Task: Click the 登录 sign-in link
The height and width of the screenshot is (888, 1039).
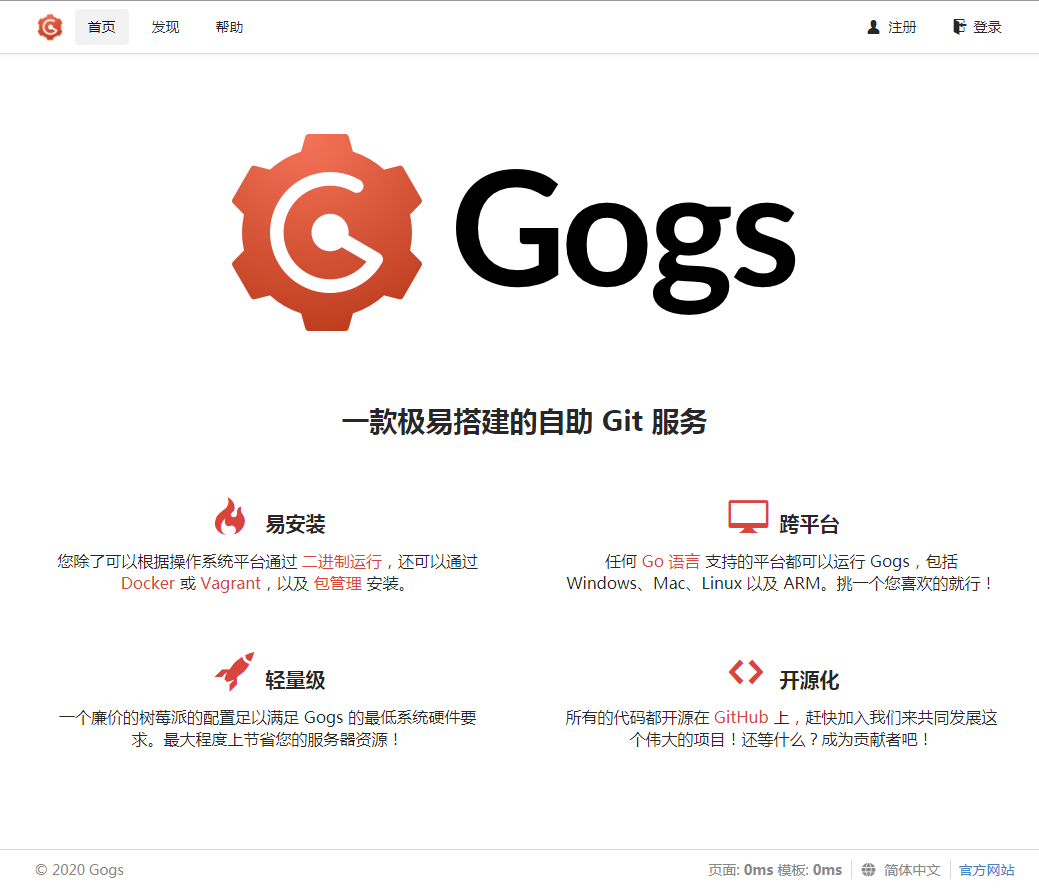Action: [977, 27]
